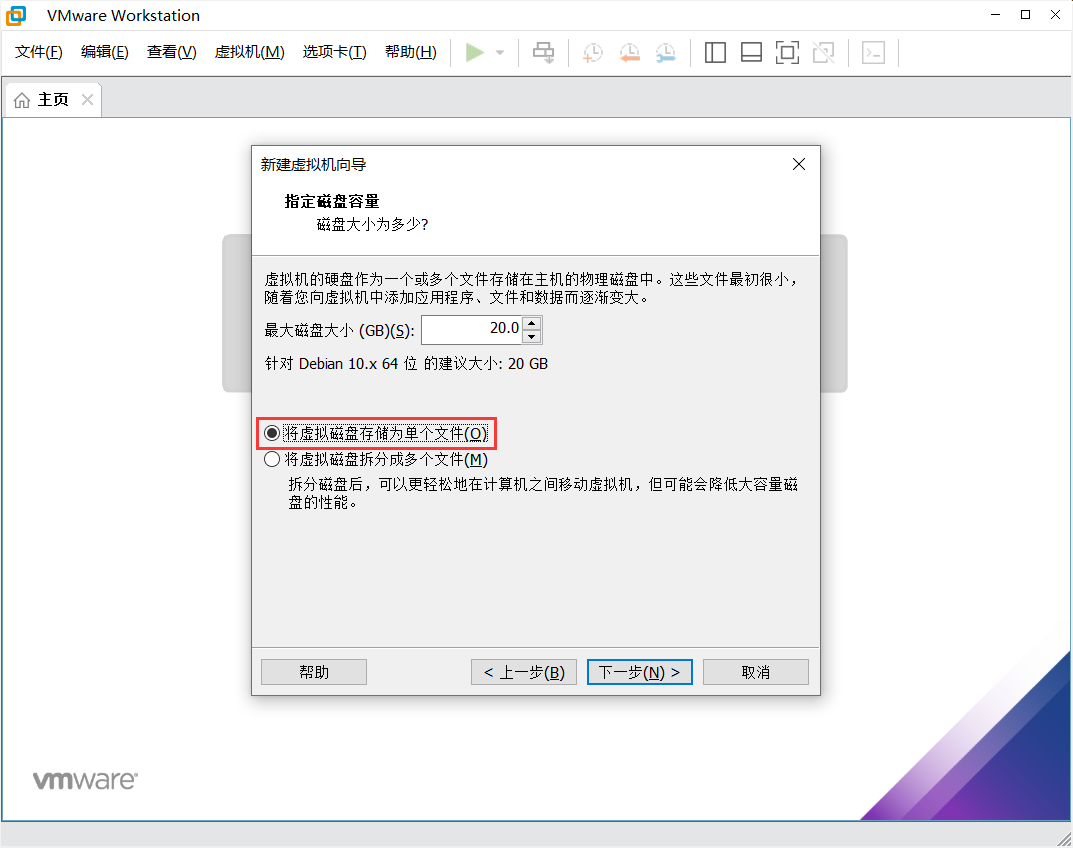1073x848 pixels.
Task: Click the 上一步 button to go back
Action: point(523,671)
